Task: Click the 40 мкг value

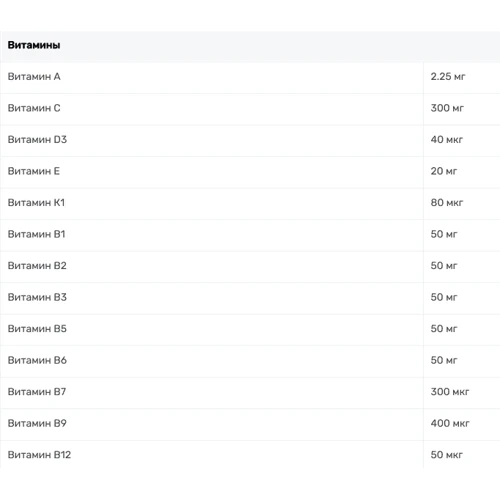Action: click(447, 139)
